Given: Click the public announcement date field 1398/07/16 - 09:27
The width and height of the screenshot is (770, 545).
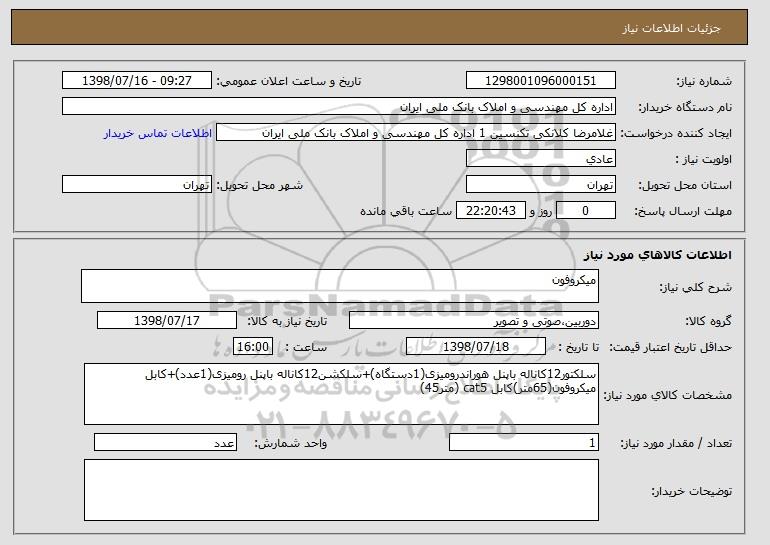Looking at the screenshot, I should pyautogui.click(x=137, y=81).
